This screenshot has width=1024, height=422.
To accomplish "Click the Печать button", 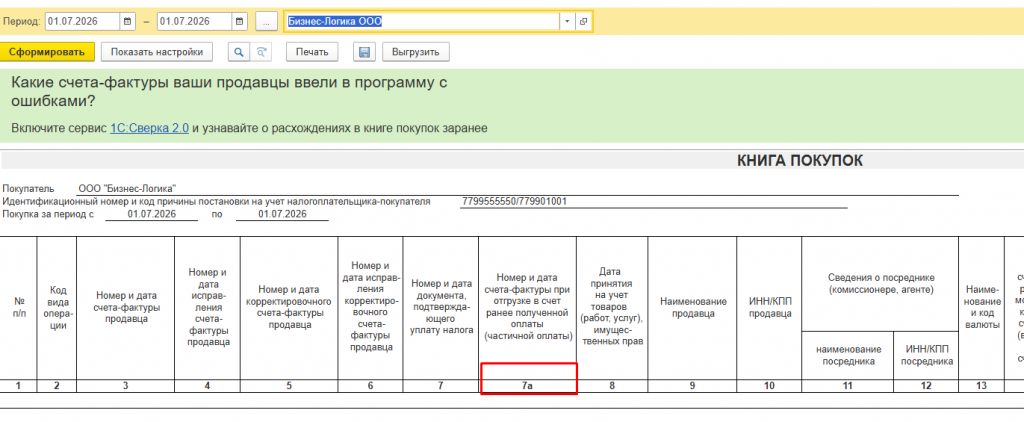I will pos(312,52).
